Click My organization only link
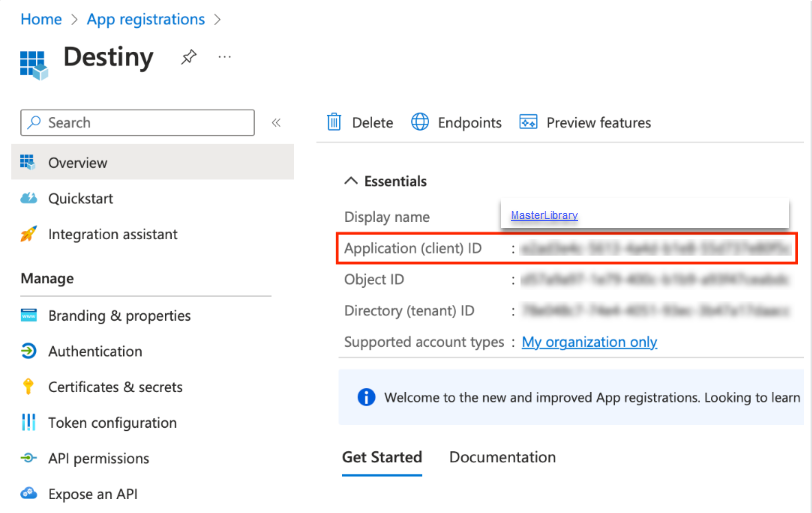812x513 pixels. click(x=589, y=342)
